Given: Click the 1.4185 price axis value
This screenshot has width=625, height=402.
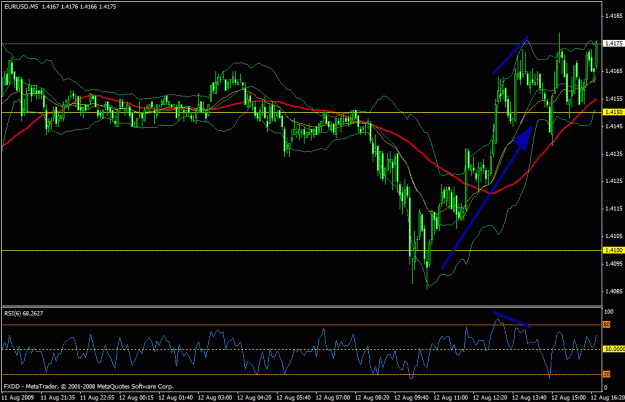Looking at the screenshot, I should coord(614,16).
